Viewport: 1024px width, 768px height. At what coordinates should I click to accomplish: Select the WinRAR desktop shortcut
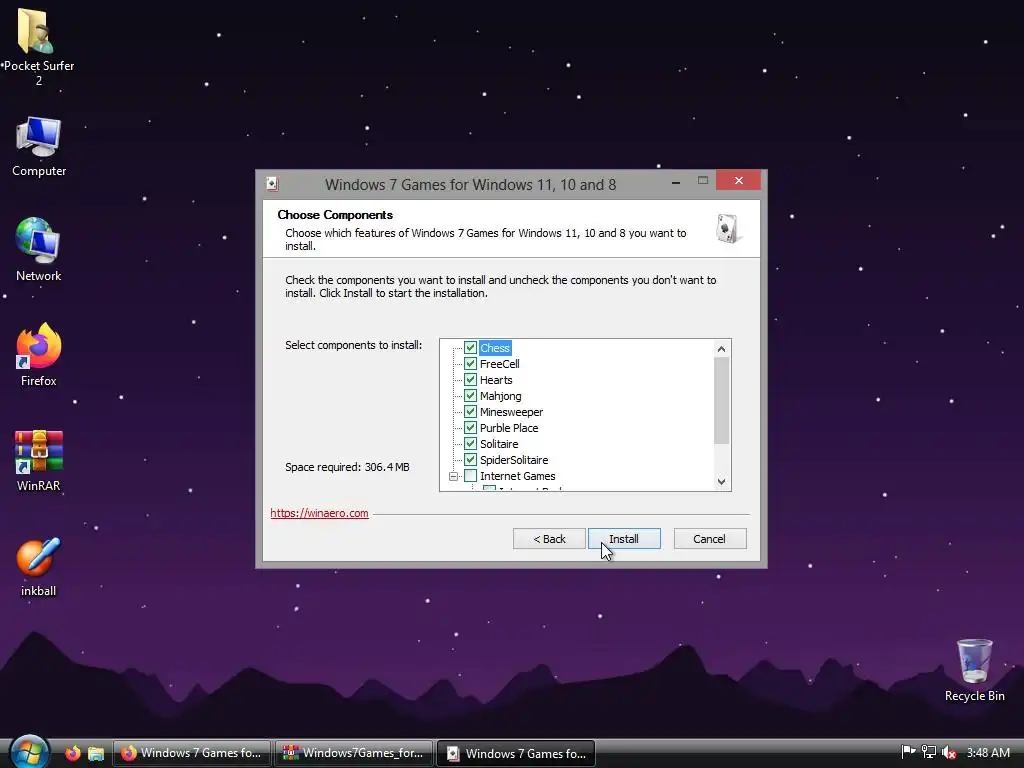pyautogui.click(x=39, y=460)
